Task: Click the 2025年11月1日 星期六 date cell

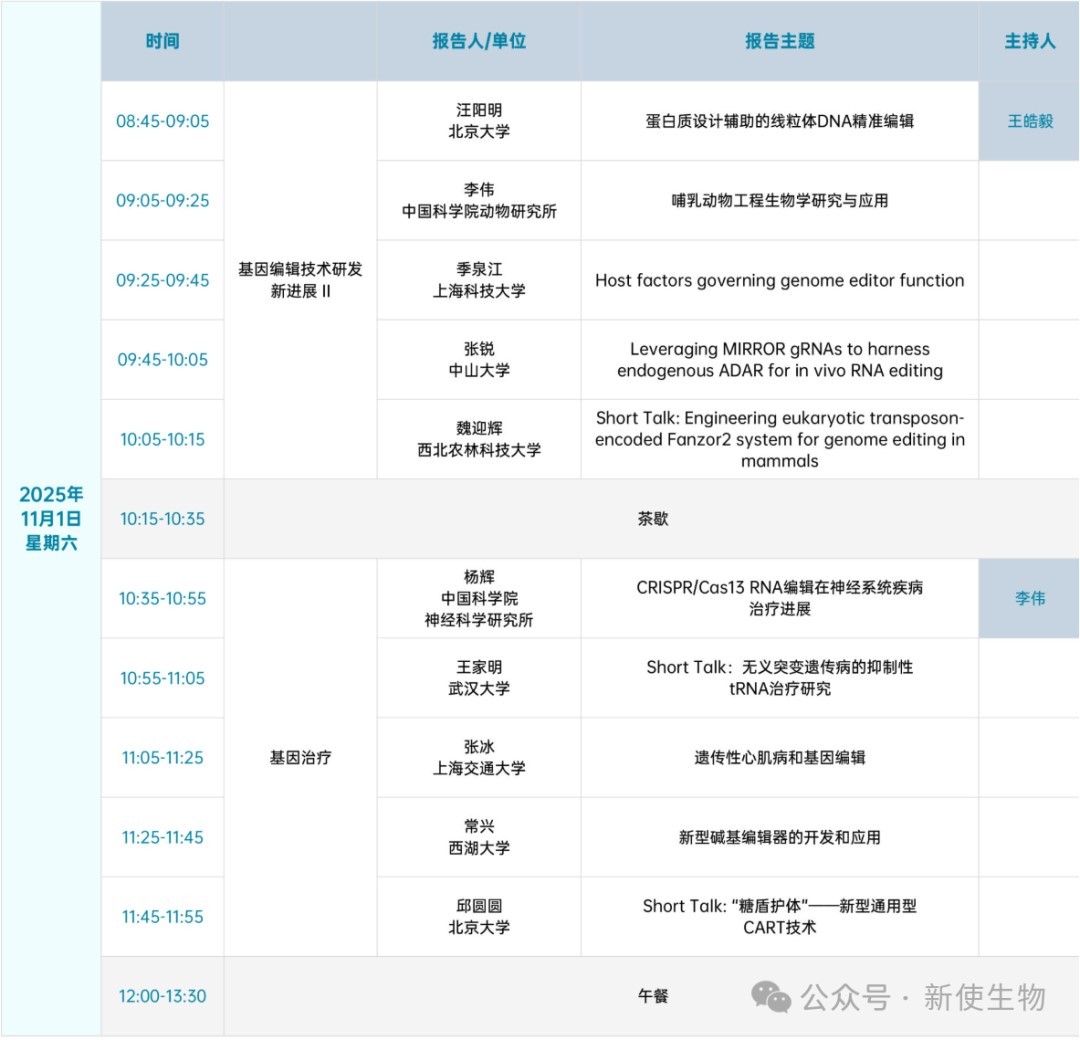Action: pos(51,519)
